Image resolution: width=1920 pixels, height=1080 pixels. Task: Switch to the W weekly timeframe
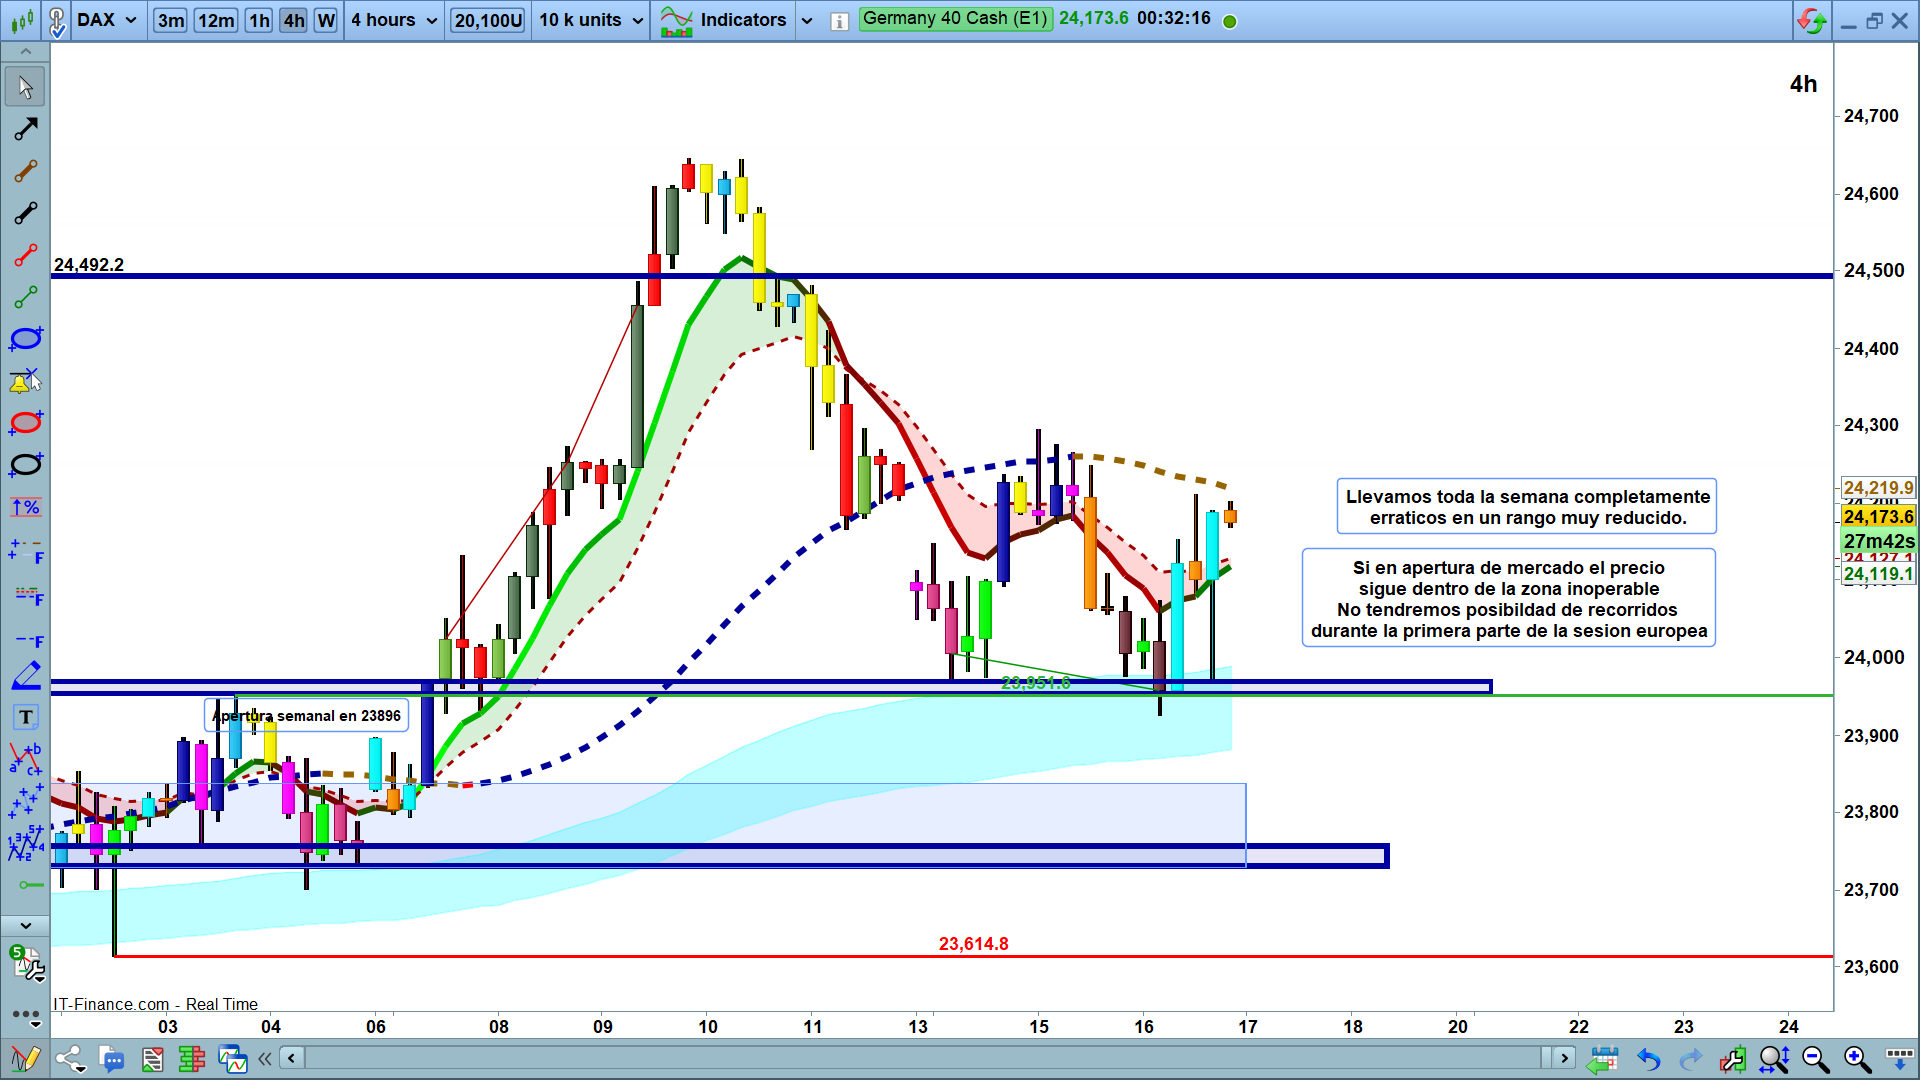(x=326, y=20)
